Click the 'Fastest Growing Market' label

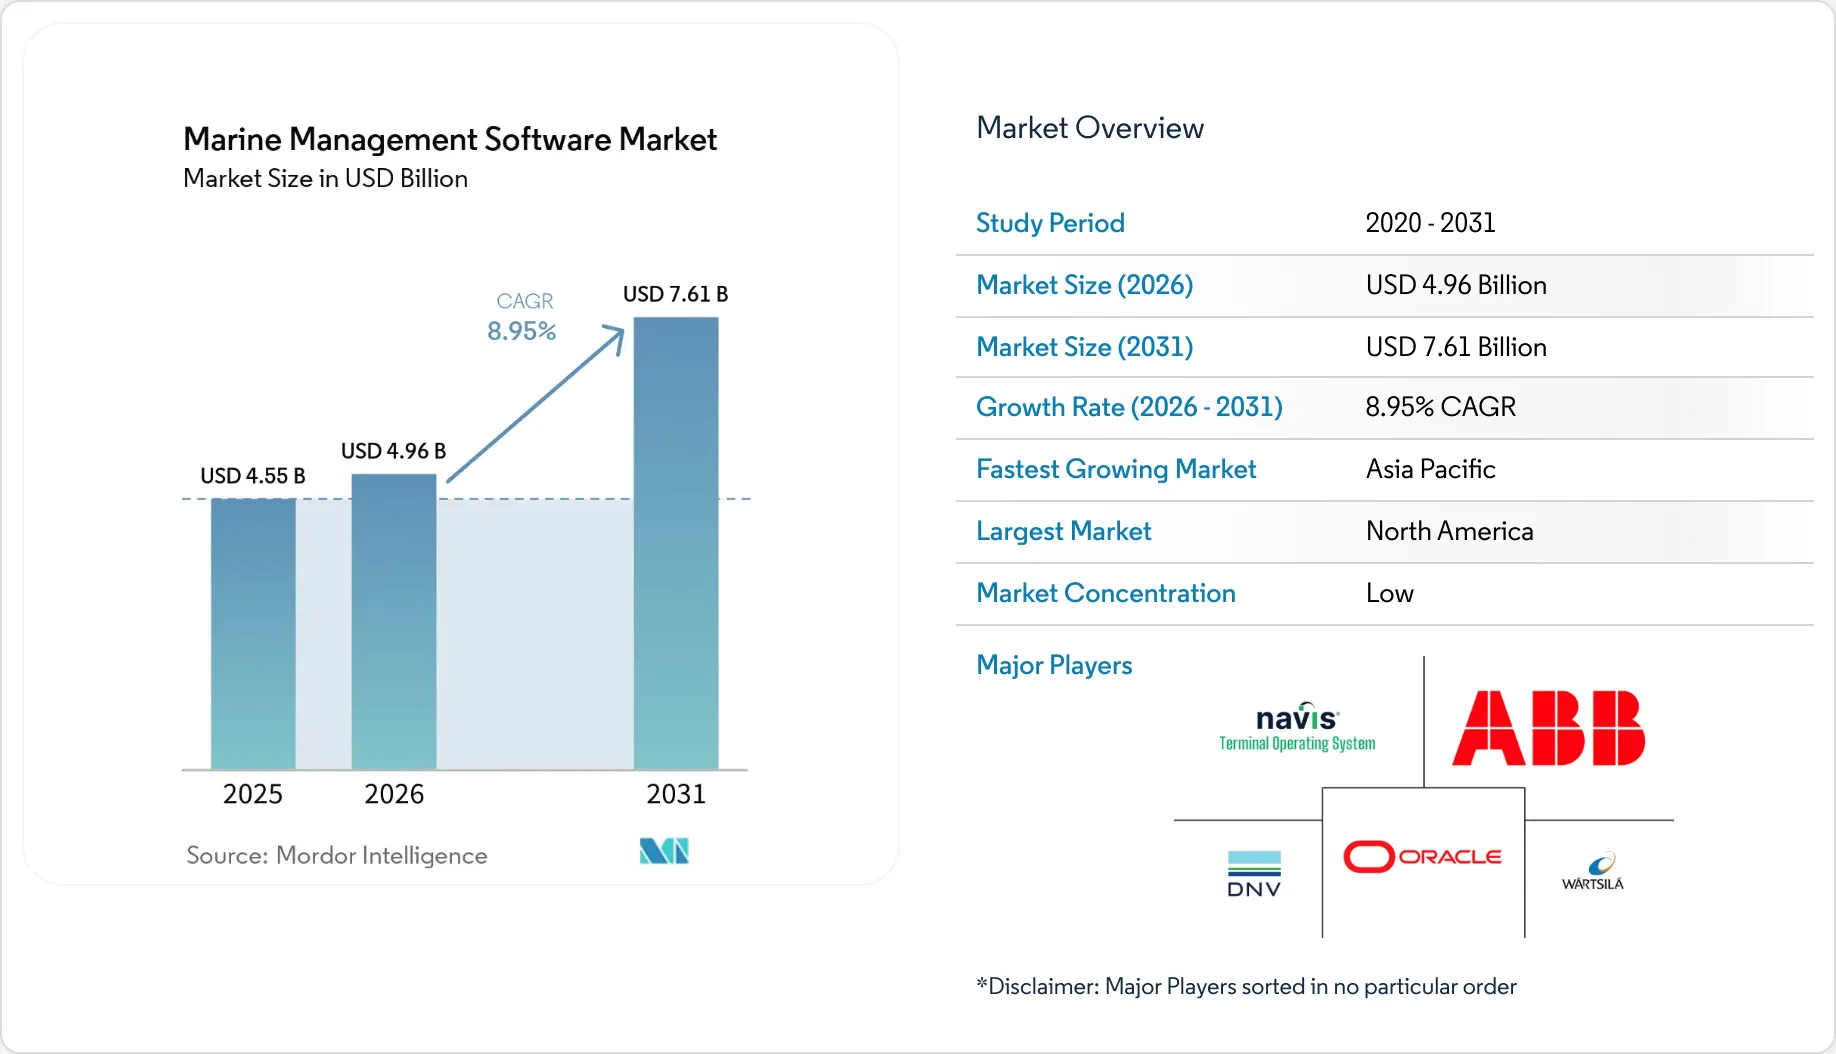(x=1116, y=469)
